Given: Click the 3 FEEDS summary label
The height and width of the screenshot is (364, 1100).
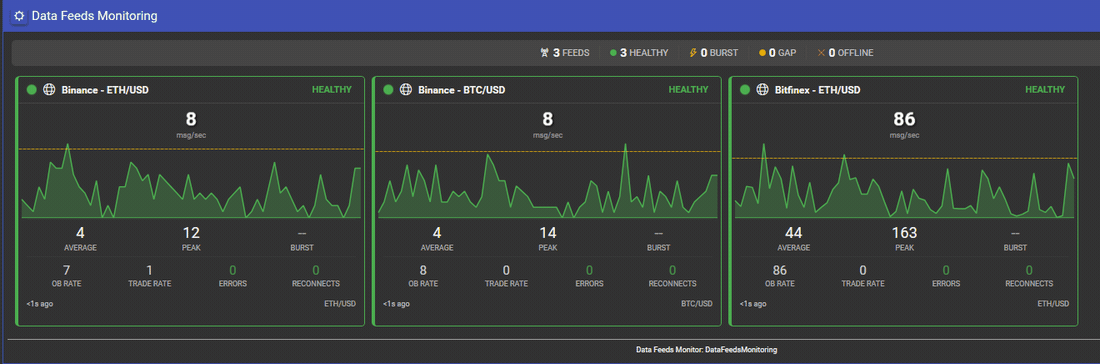Looking at the screenshot, I should (571, 53).
